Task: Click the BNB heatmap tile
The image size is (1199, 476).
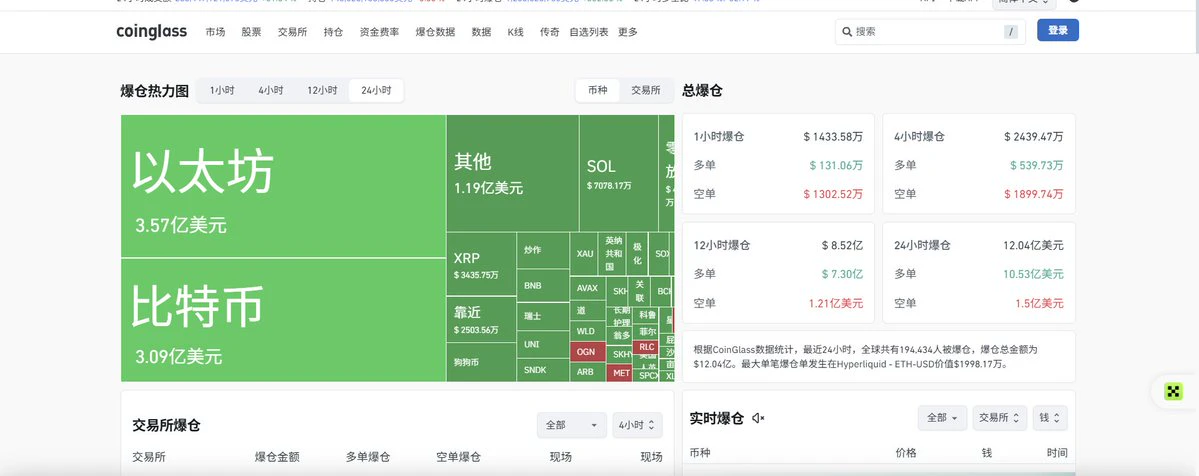Action: point(543,285)
